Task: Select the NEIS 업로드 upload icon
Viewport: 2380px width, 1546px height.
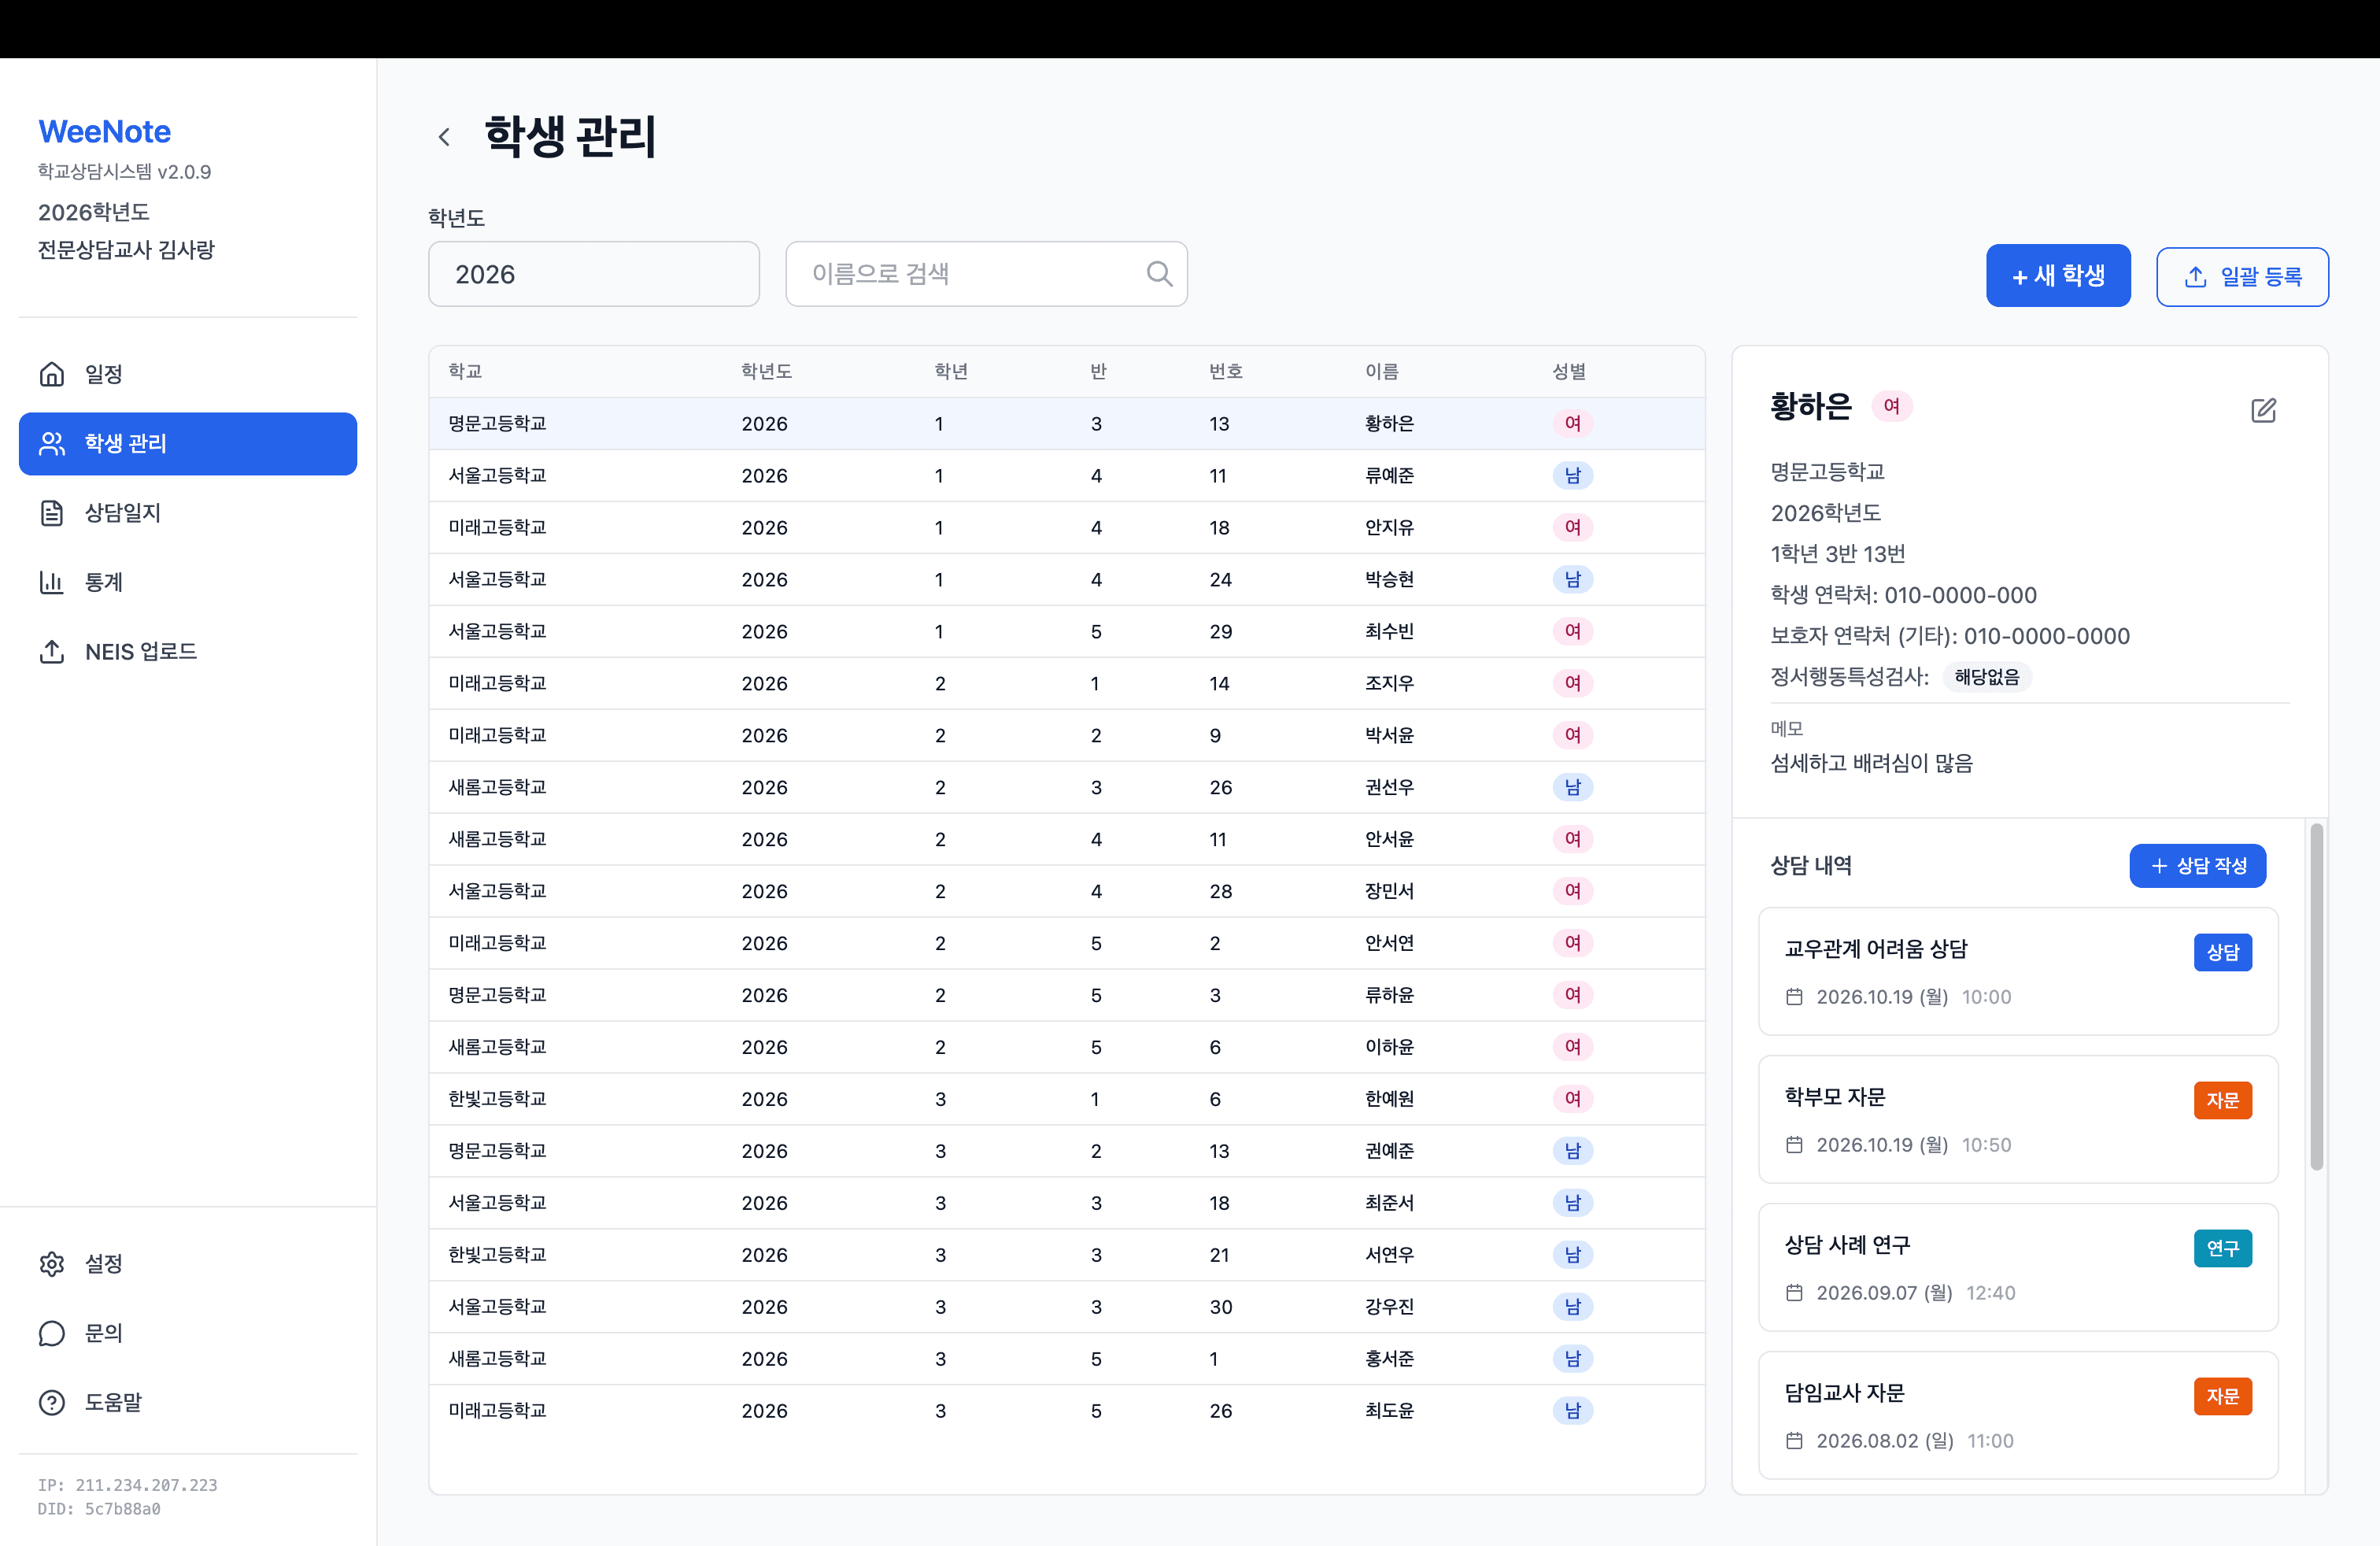Action: pos(52,652)
